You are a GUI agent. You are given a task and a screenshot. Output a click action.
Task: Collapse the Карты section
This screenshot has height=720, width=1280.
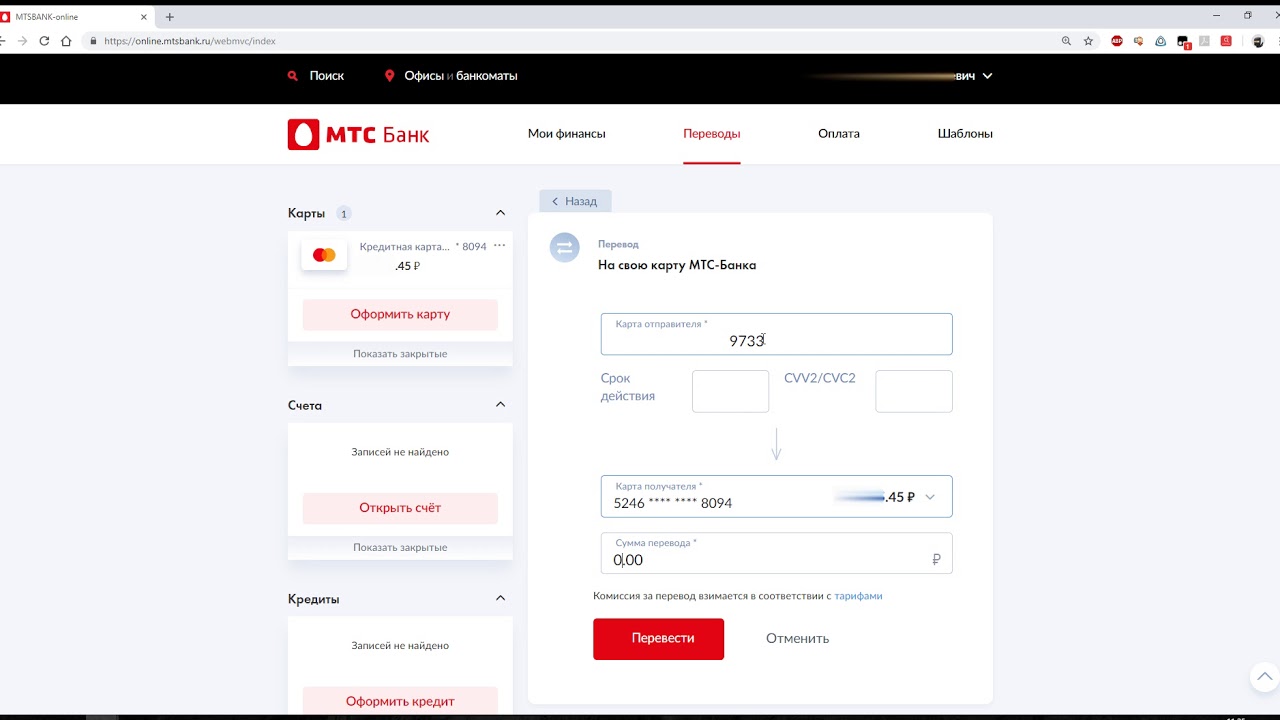[501, 213]
